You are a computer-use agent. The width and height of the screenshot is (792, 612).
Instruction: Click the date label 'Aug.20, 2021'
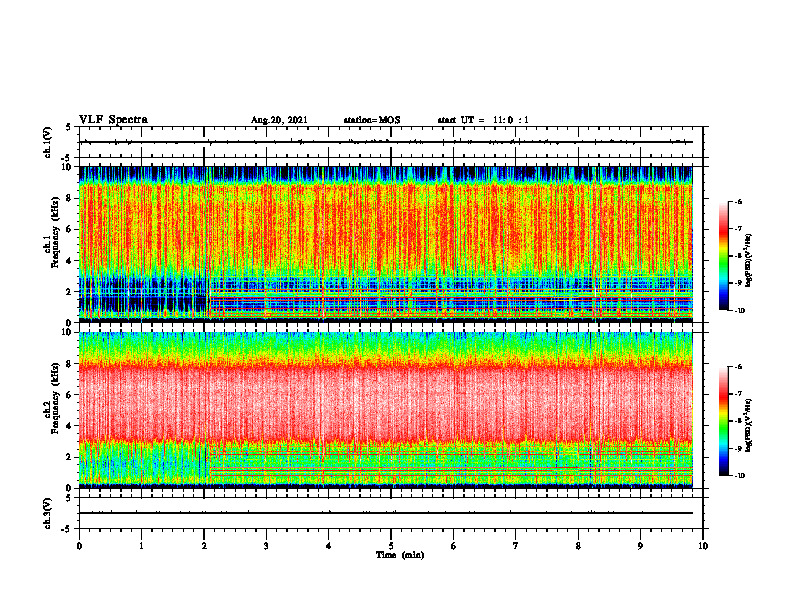[x=279, y=120]
